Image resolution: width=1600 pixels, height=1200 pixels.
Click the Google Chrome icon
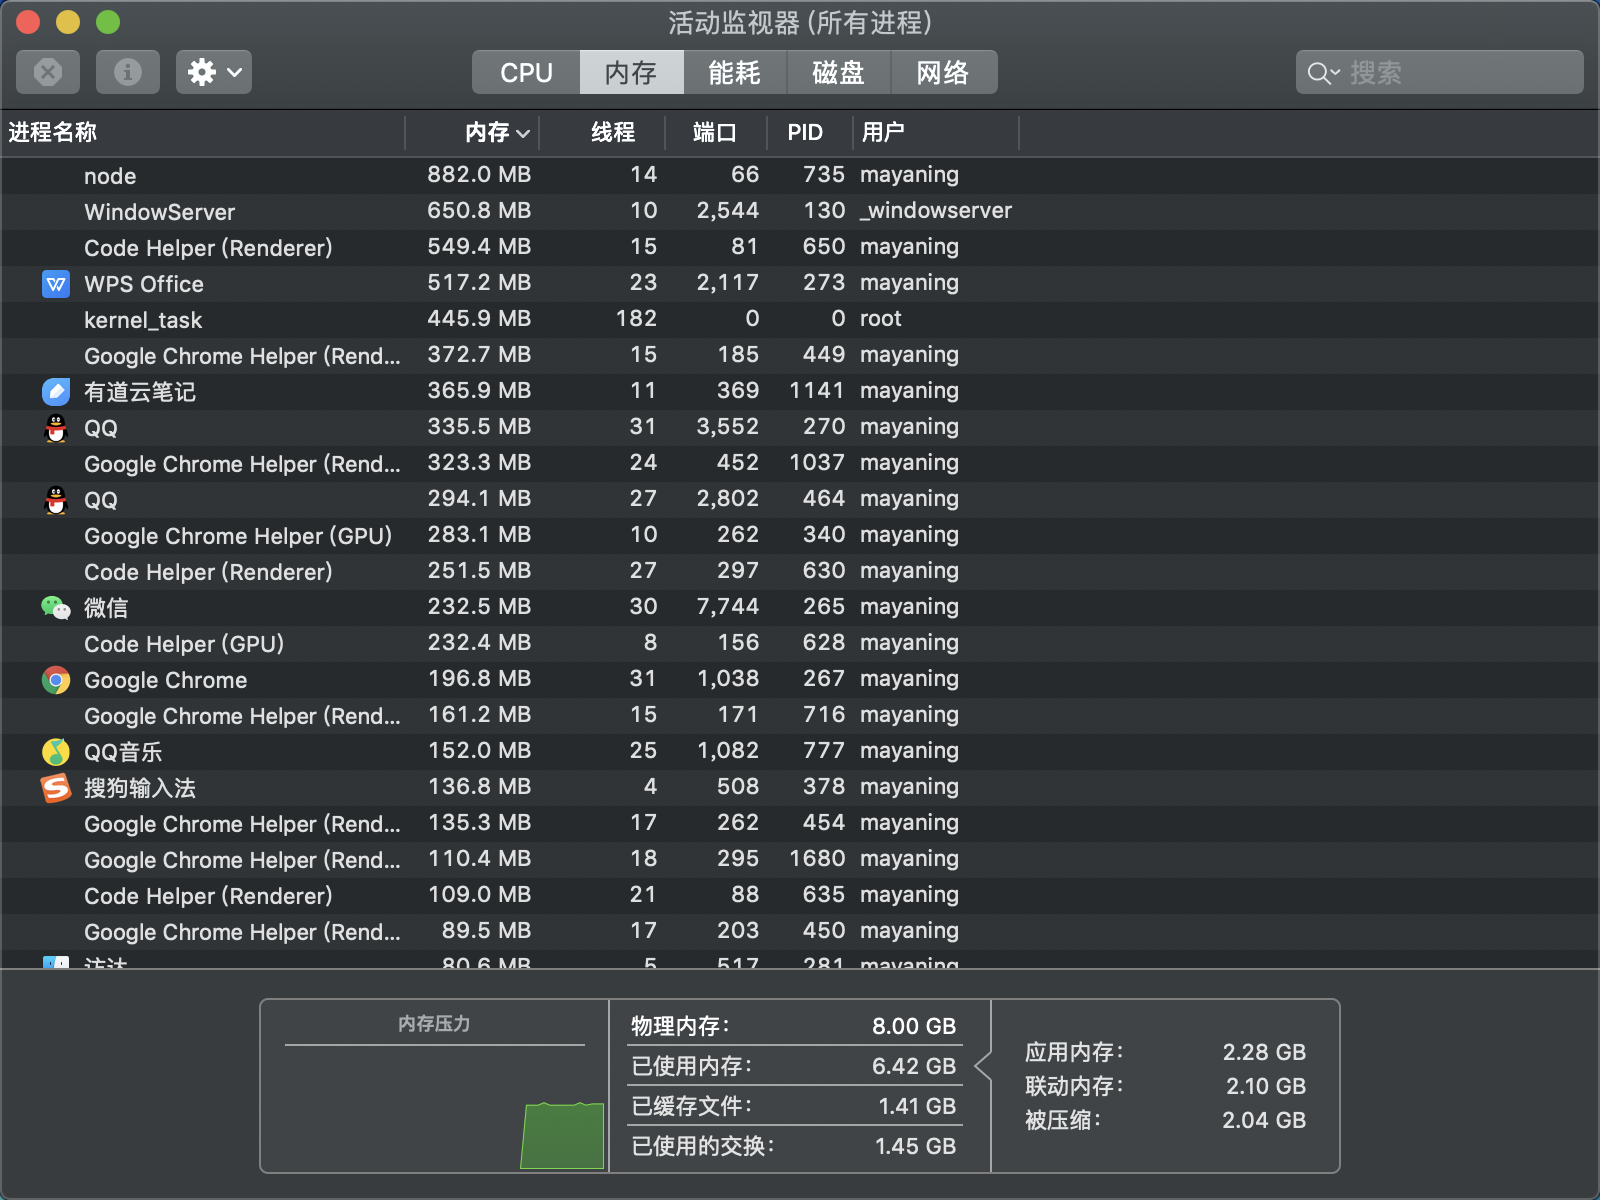56,680
